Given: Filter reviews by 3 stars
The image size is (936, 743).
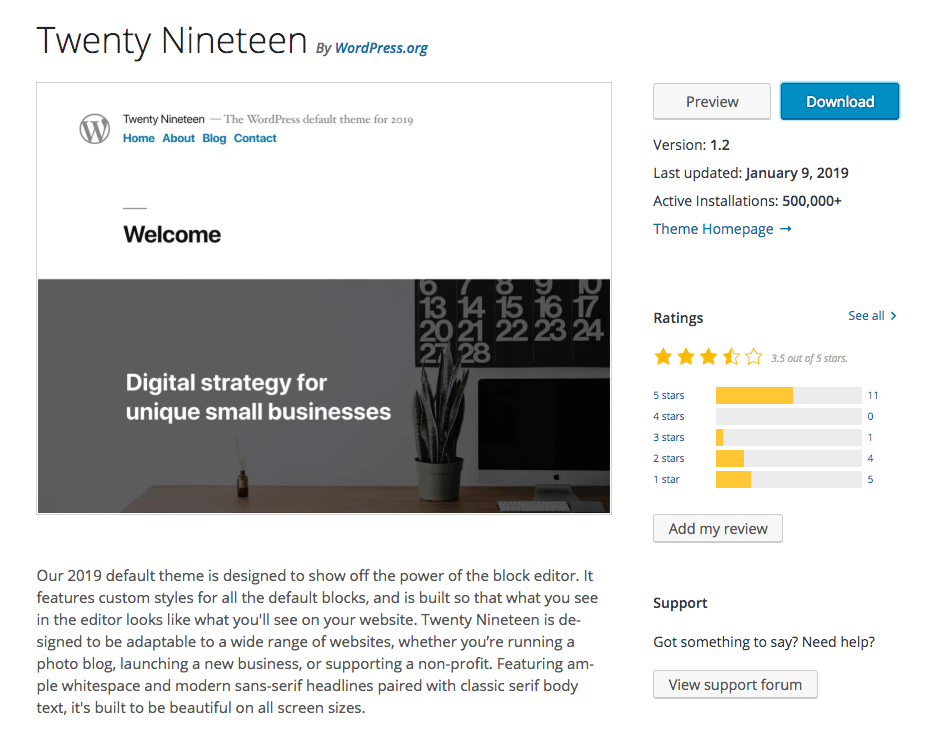Looking at the screenshot, I should 669,437.
